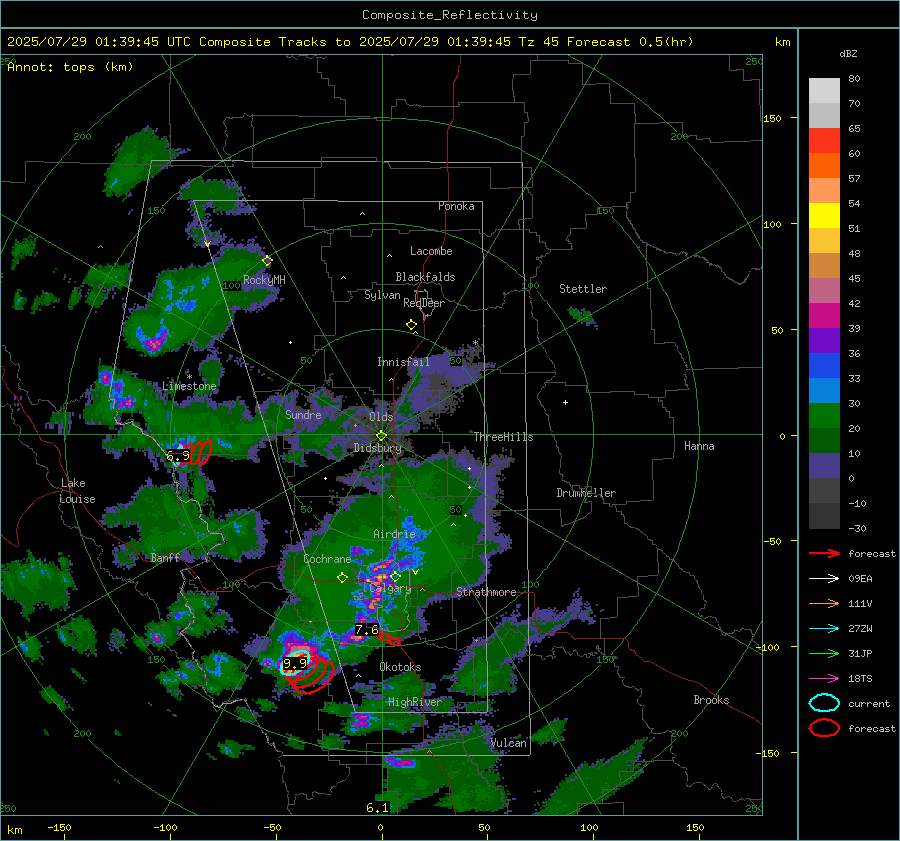Click the Lacombe city label

431,251
